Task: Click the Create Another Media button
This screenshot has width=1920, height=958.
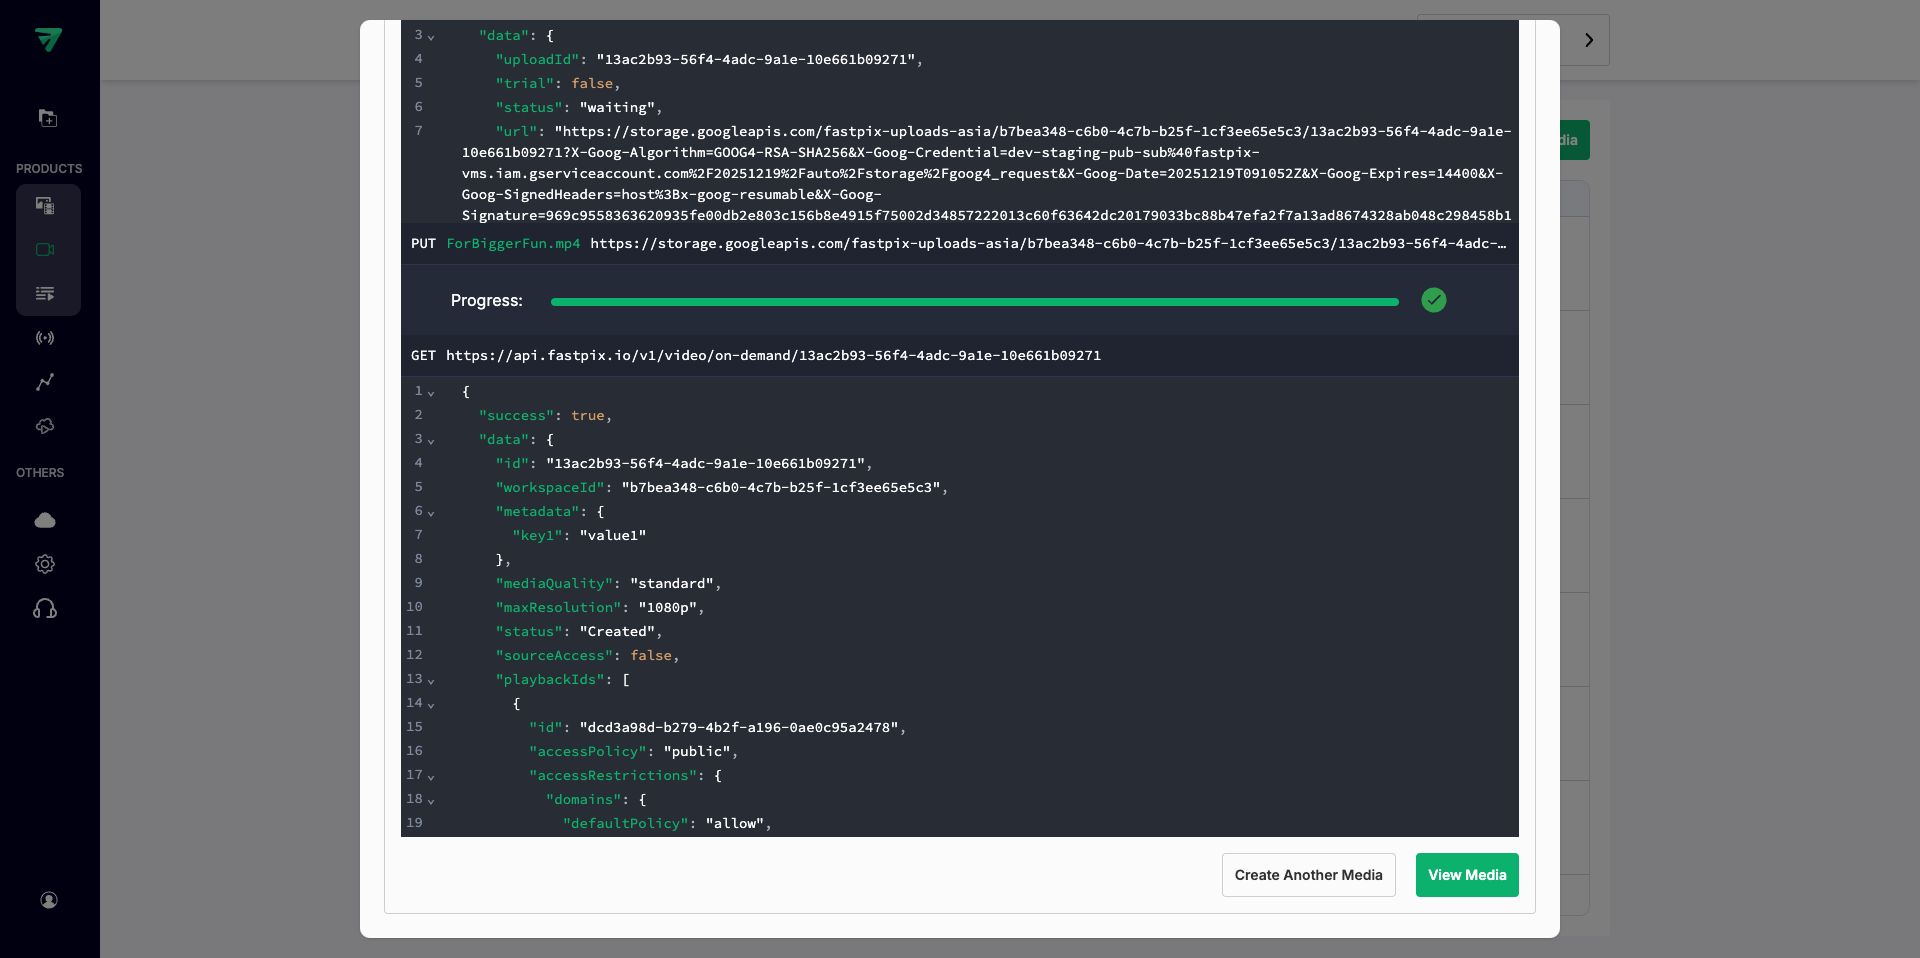Action: [x=1308, y=875]
